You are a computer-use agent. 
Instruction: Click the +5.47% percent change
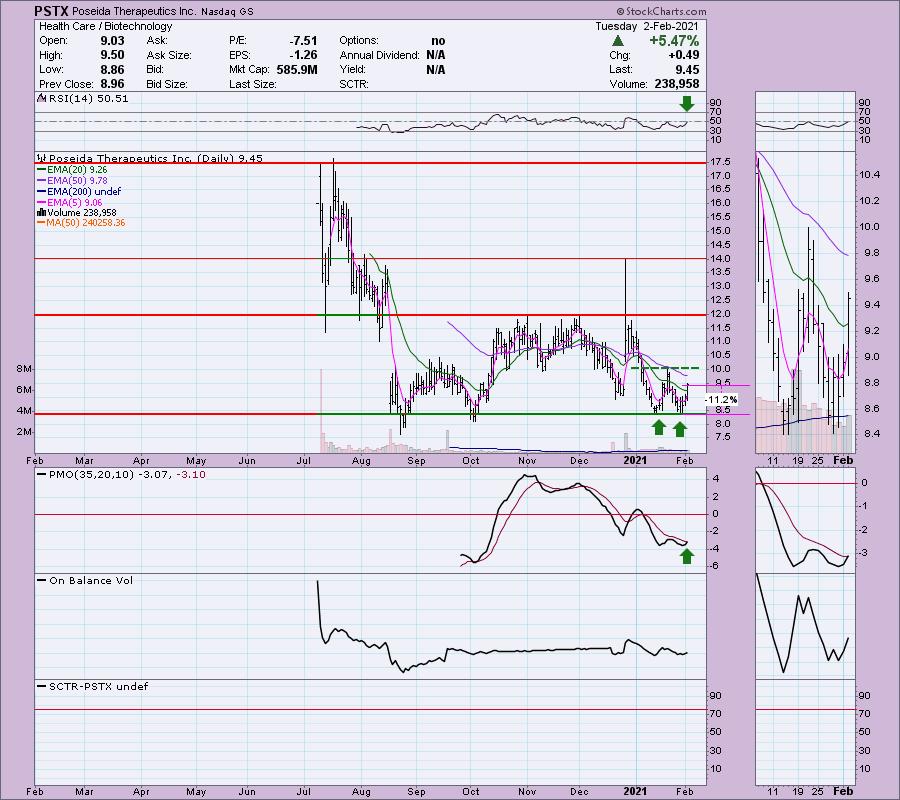[674, 41]
